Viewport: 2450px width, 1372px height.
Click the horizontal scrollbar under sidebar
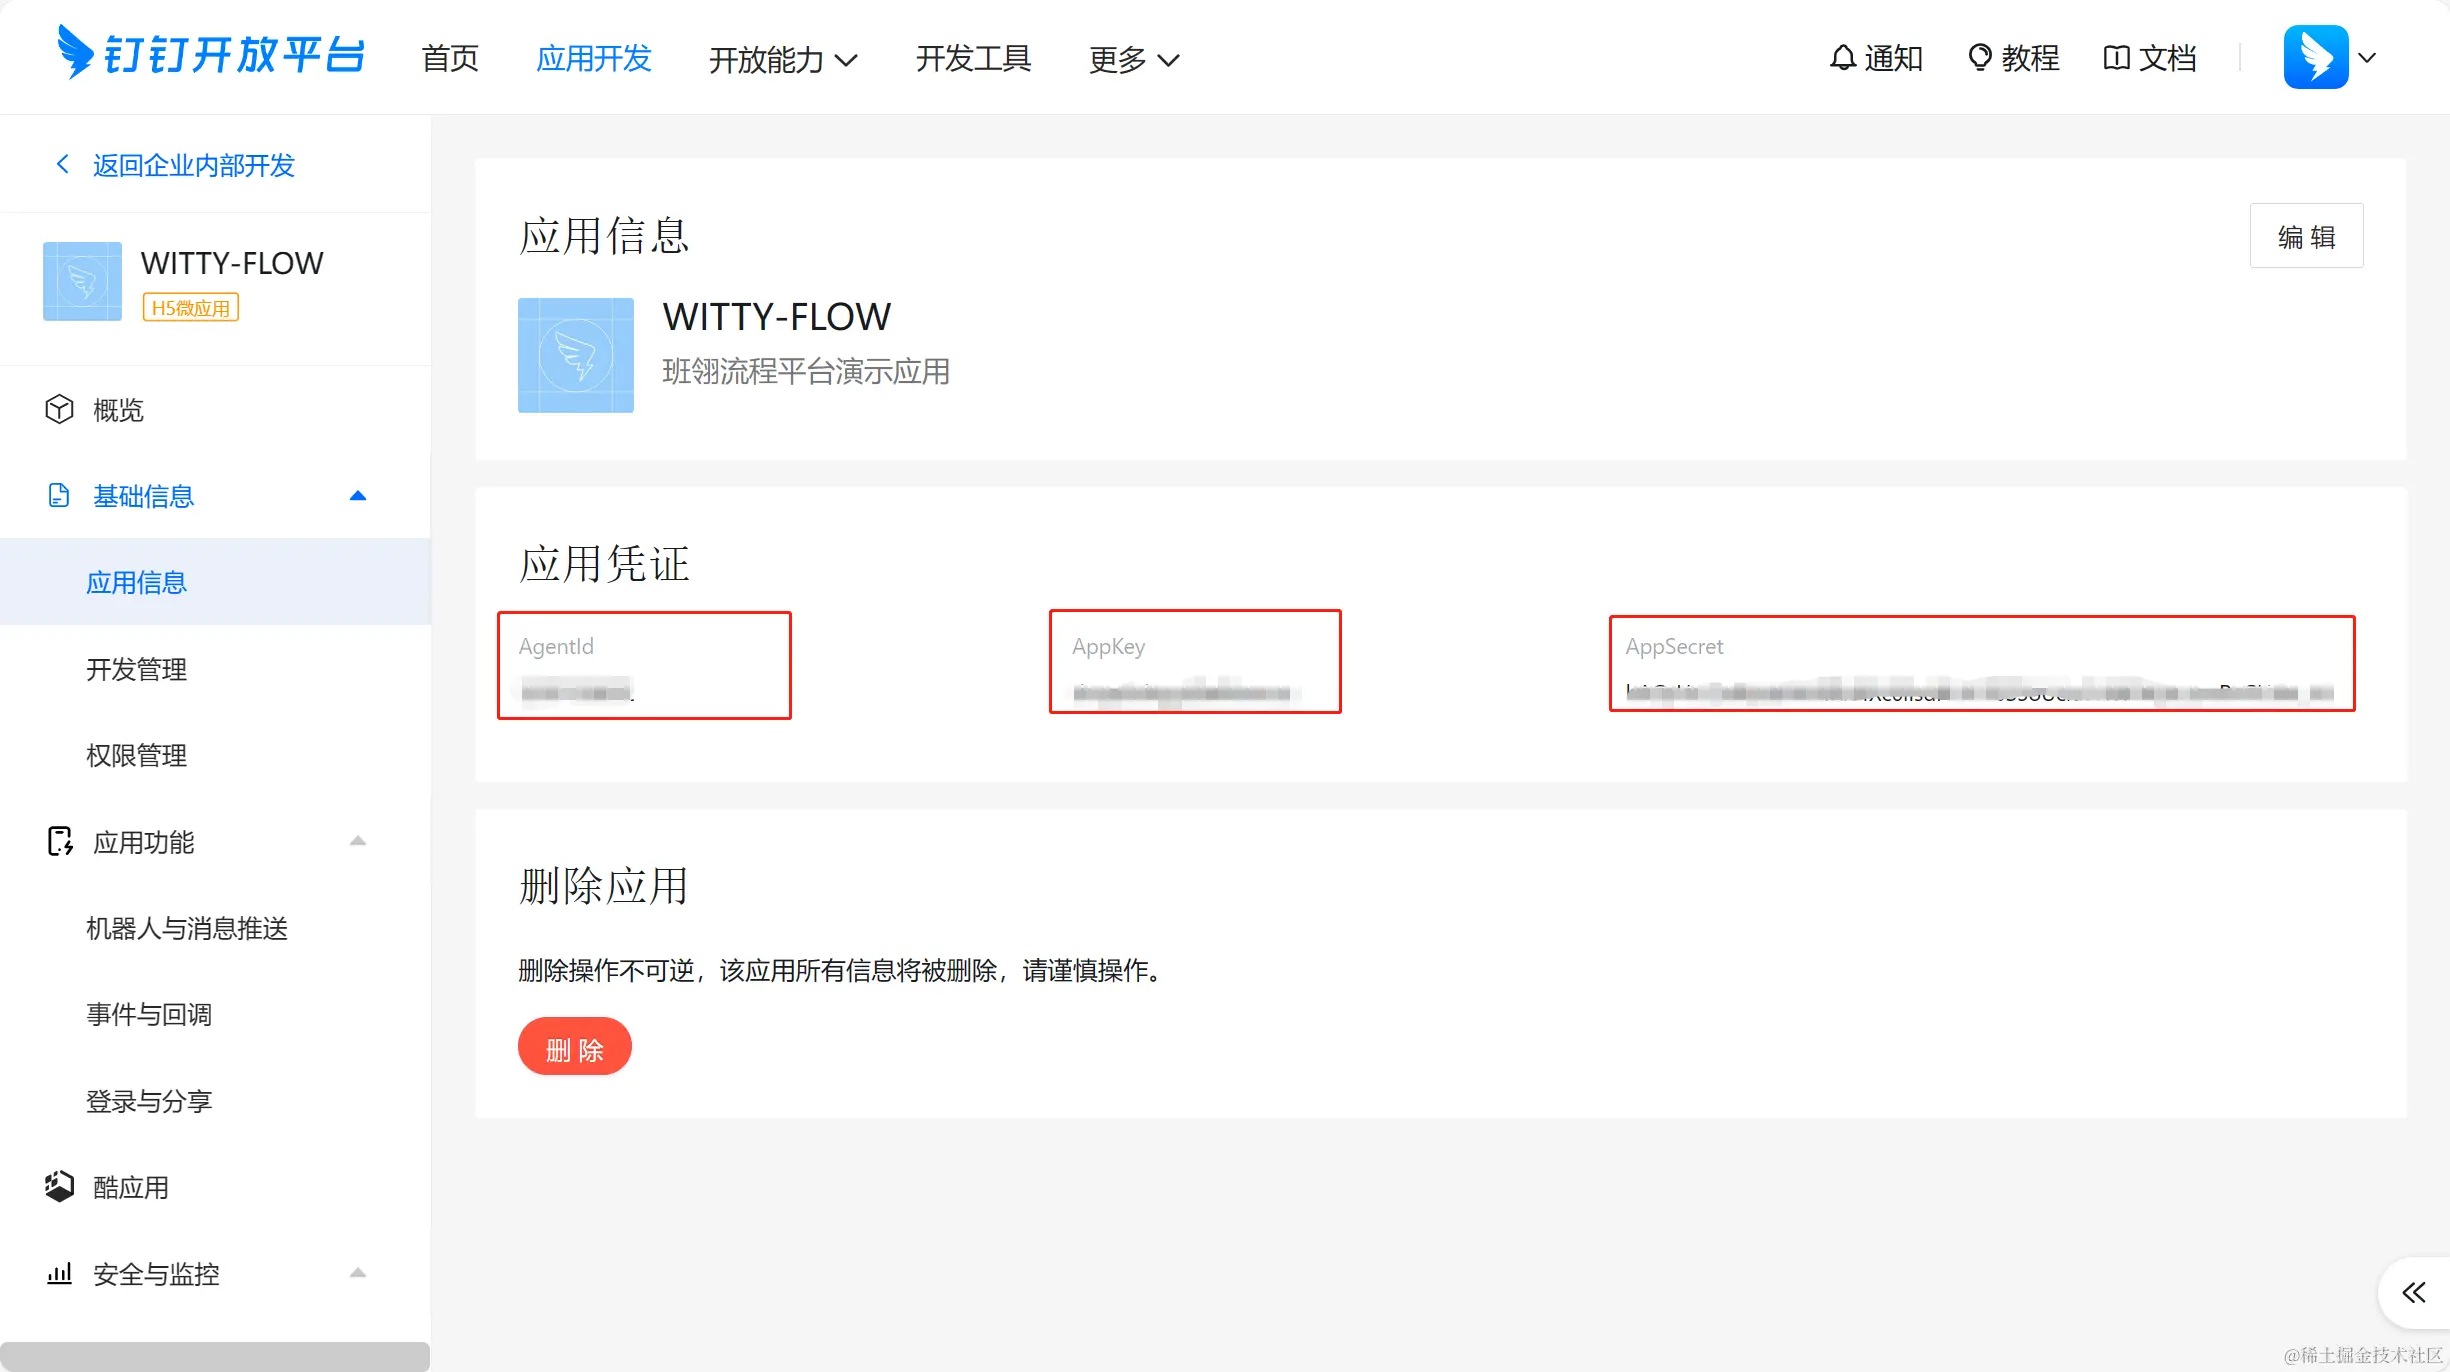214,1356
